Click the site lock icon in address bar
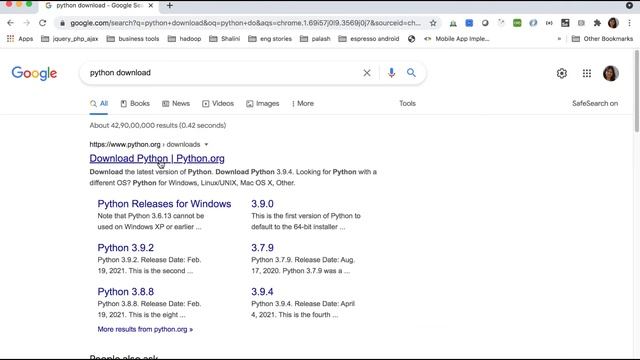This screenshot has height=360, width=640. 62,23
